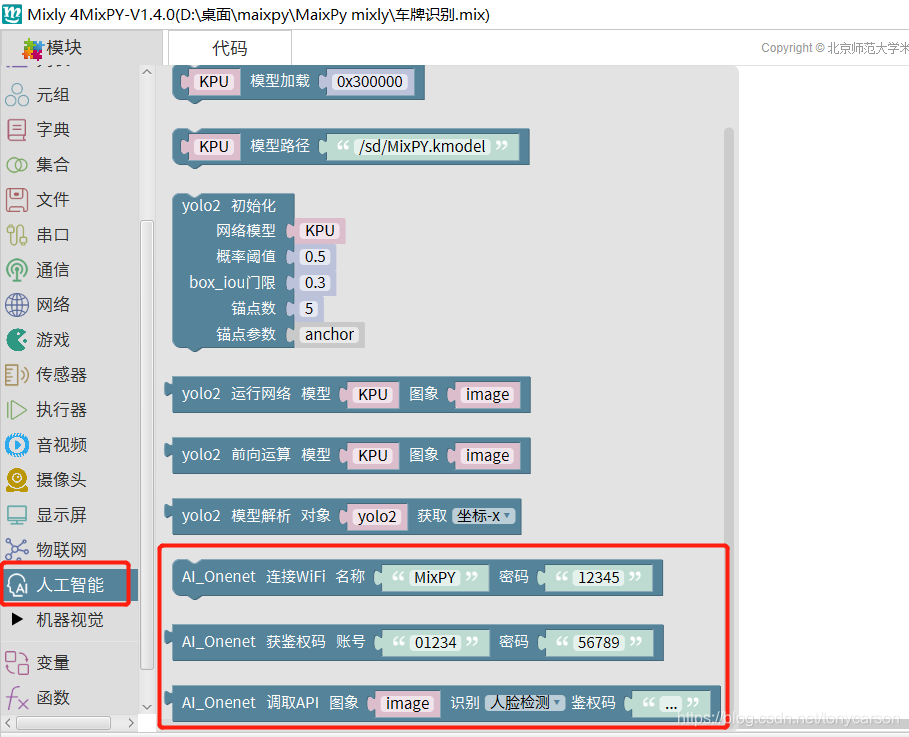Select the KPU 模型加载 block
This screenshot has width=909, height=737.
click(x=298, y=82)
